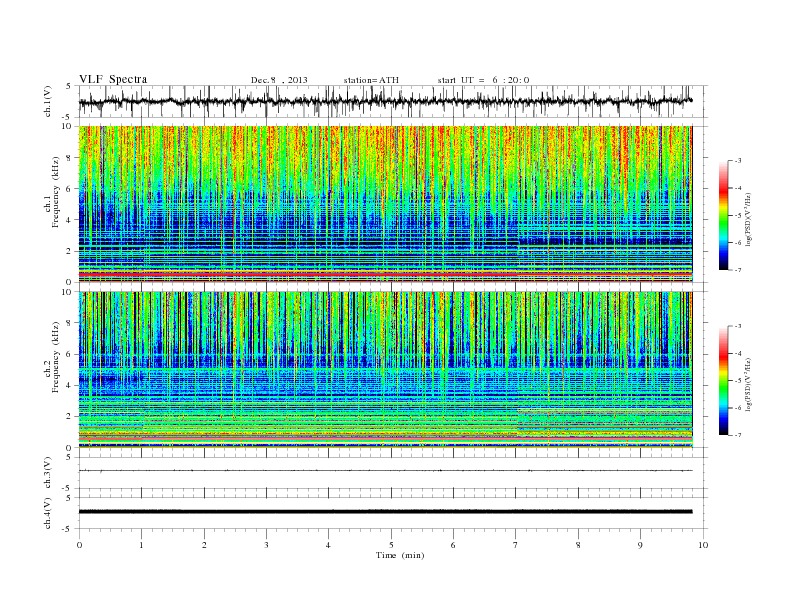This screenshot has width=792, height=612.
Task: Click the 'Time (min)' axis label
Action: point(400,555)
